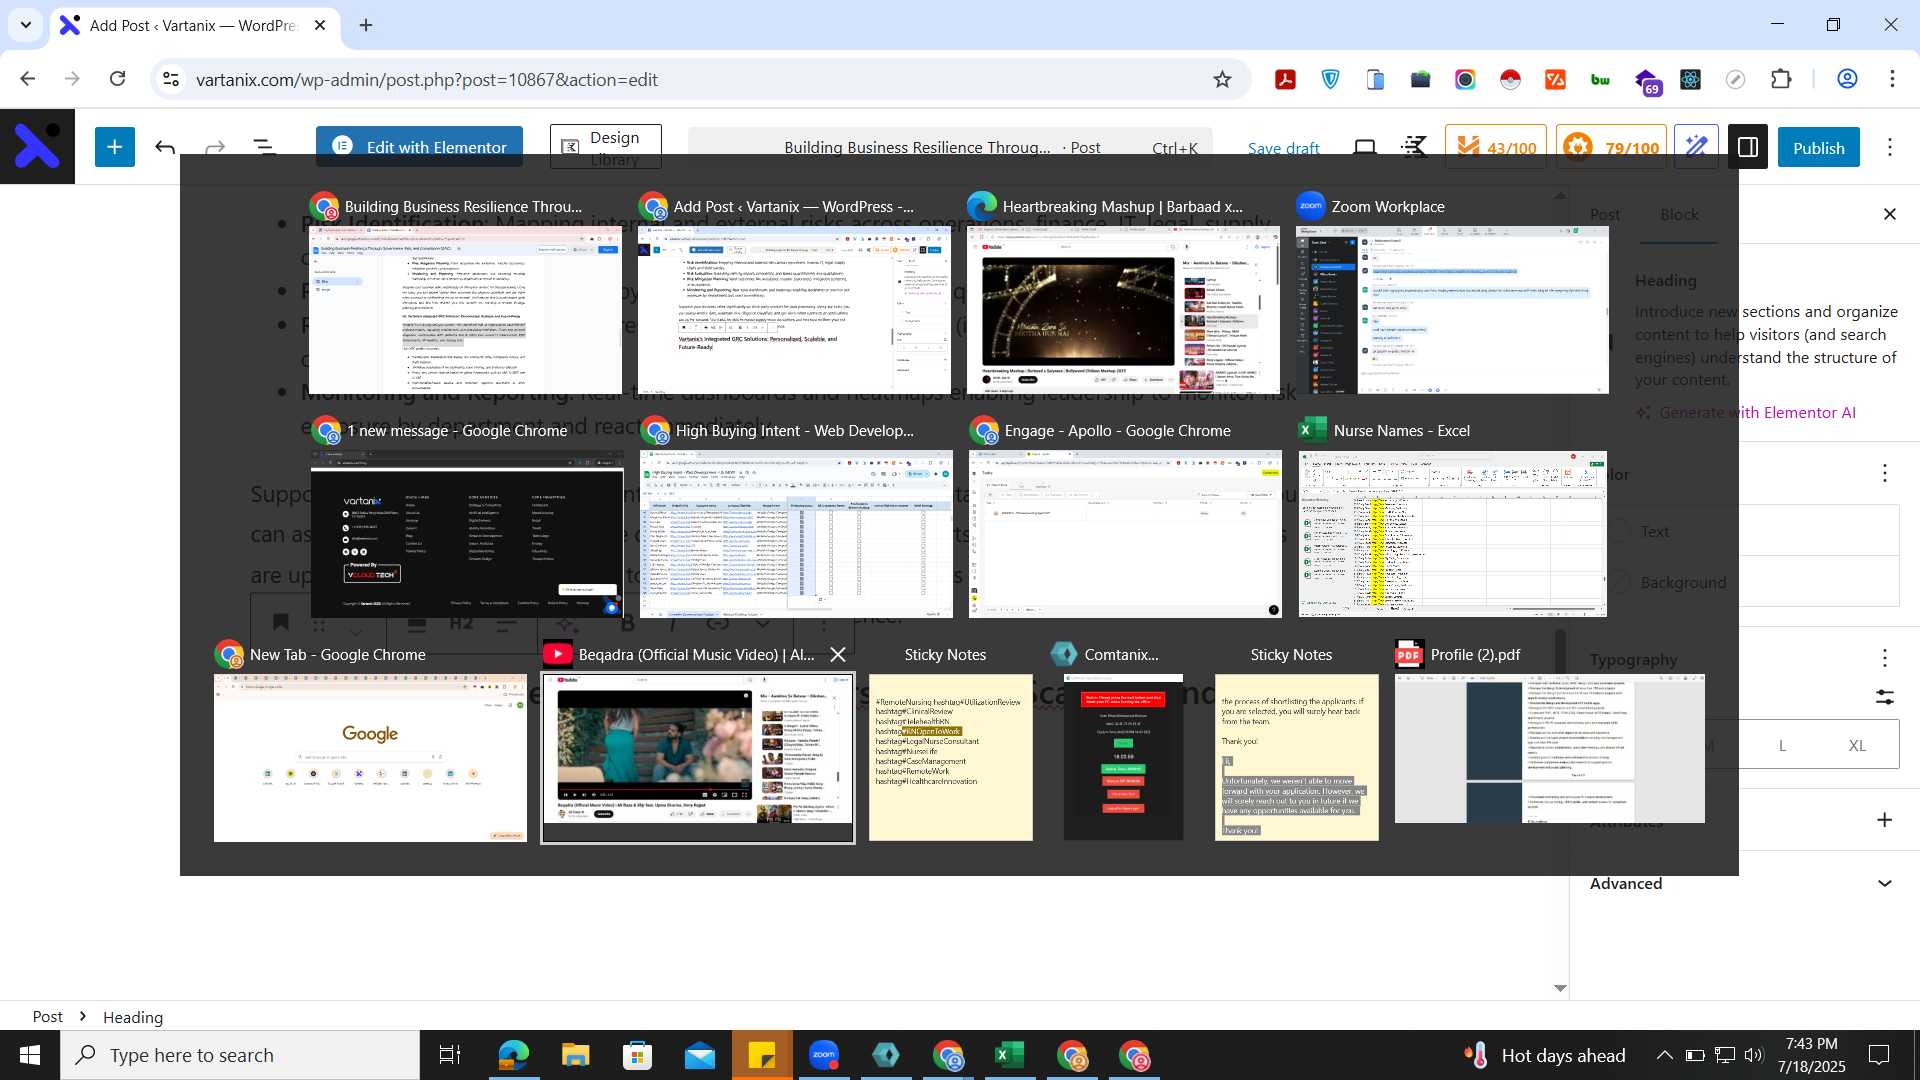
Task: Click the Adobe Acrobat extension icon
Action: click(x=1285, y=79)
